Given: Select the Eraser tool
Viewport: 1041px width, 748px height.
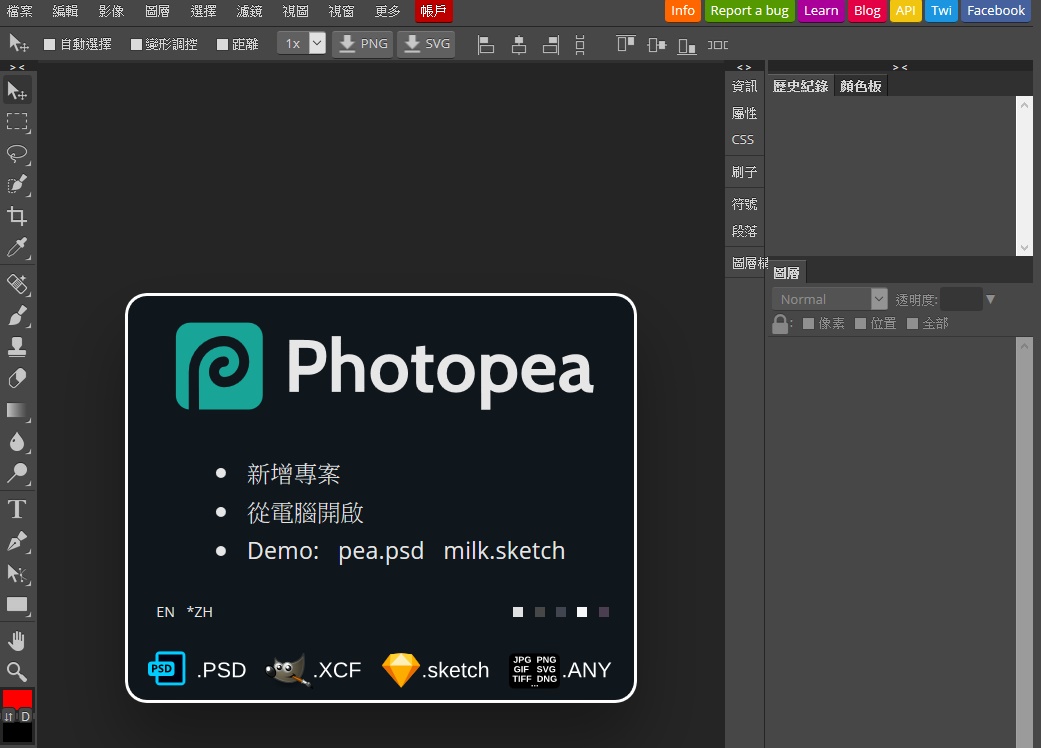Looking at the screenshot, I should (x=17, y=378).
